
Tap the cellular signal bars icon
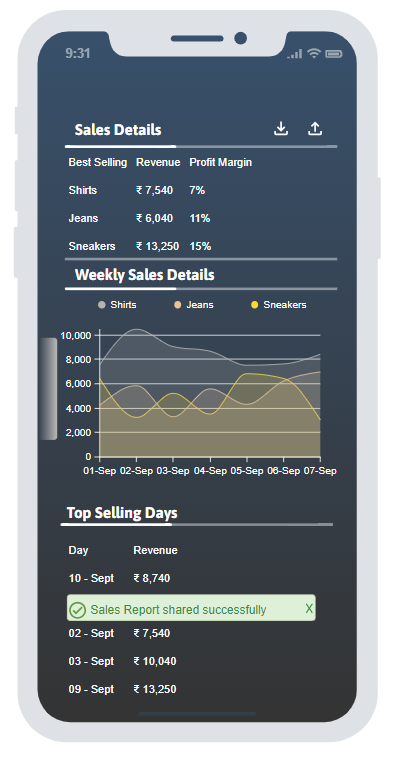click(x=294, y=54)
